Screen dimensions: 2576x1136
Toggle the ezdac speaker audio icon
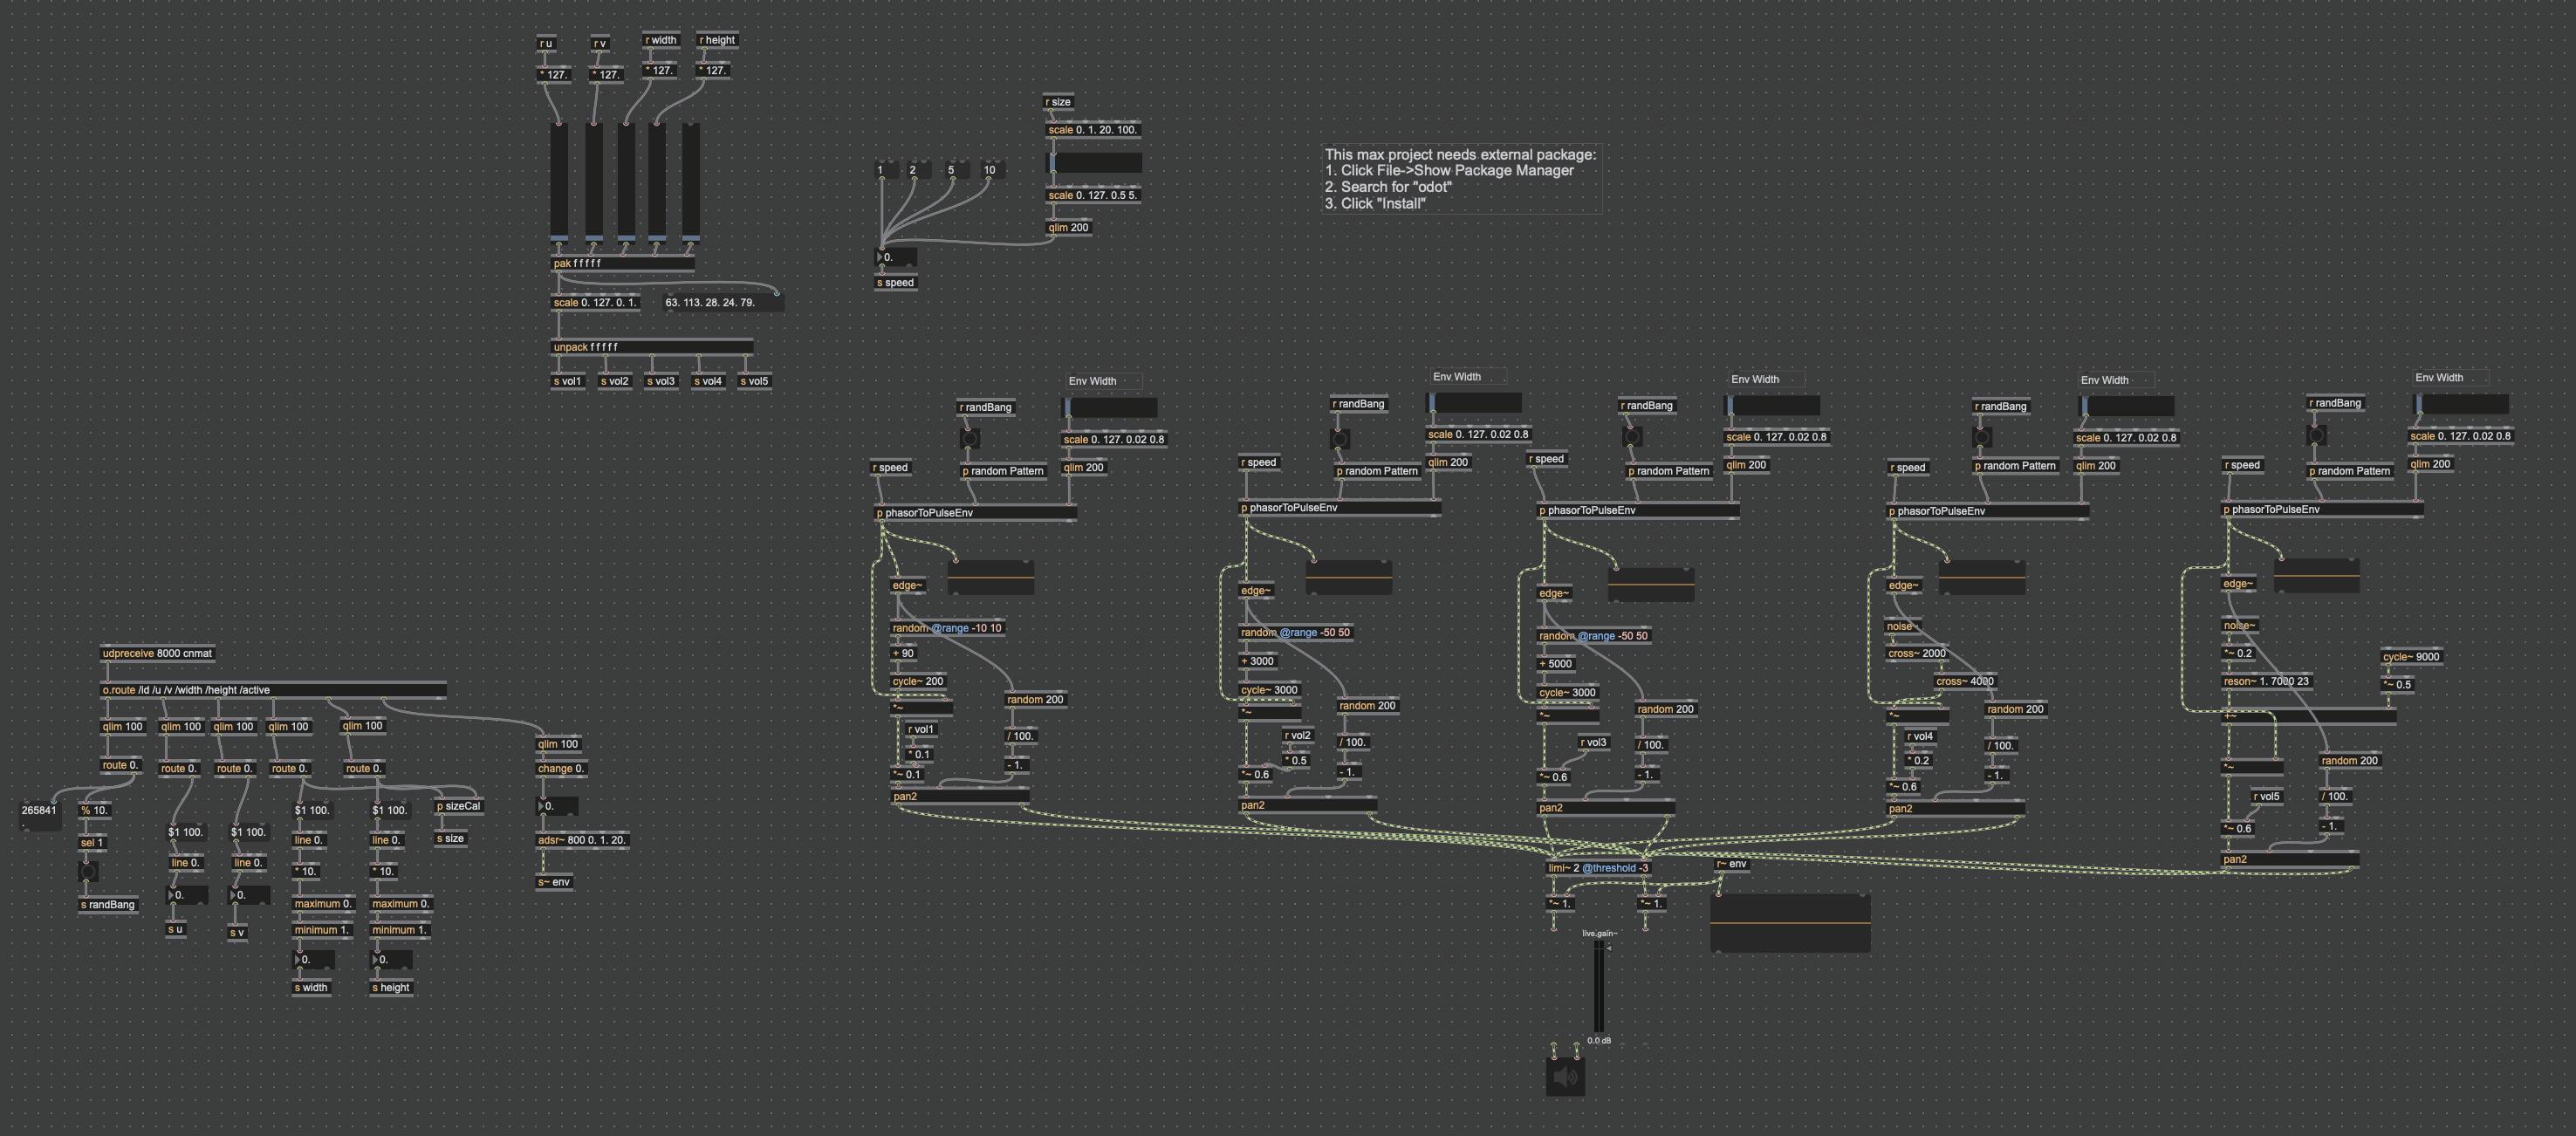click(x=1565, y=1077)
